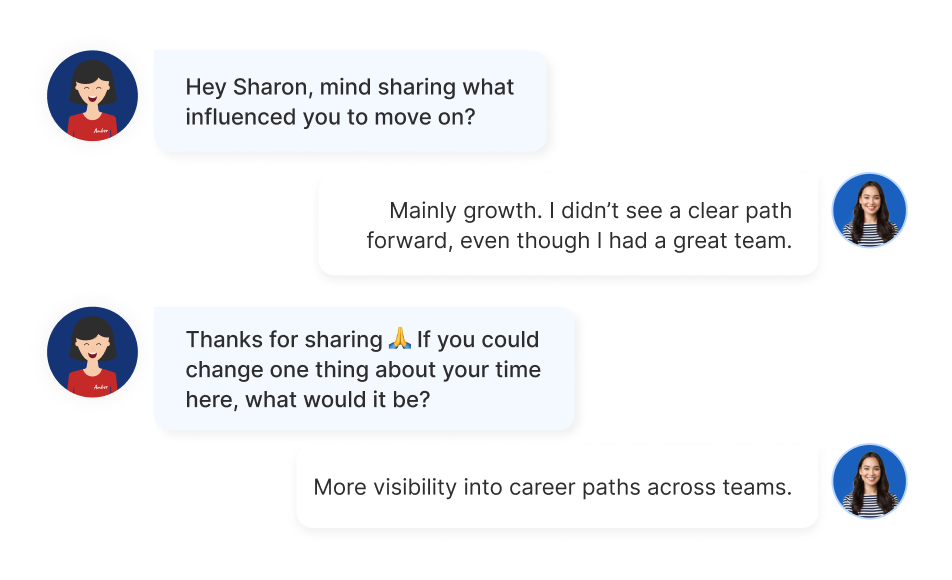Open Sharon's photo beside "Mainly growth" reply
Image resolution: width=952 pixels, height=580 pixels.
[869, 210]
